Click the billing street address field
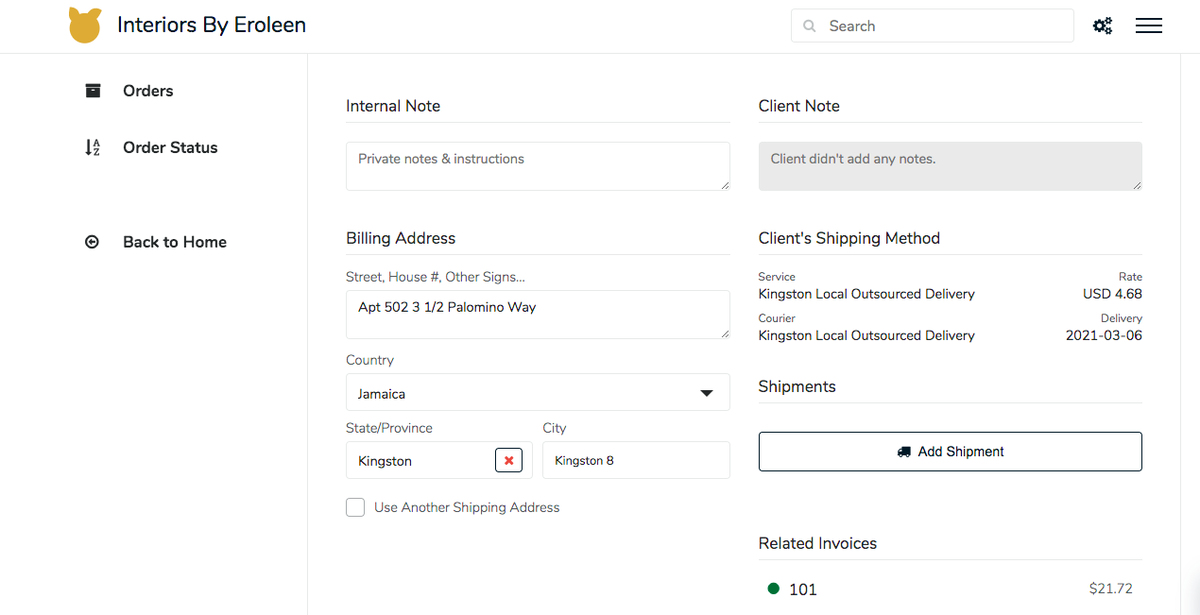Image resolution: width=1200 pixels, height=615 pixels. click(x=537, y=314)
